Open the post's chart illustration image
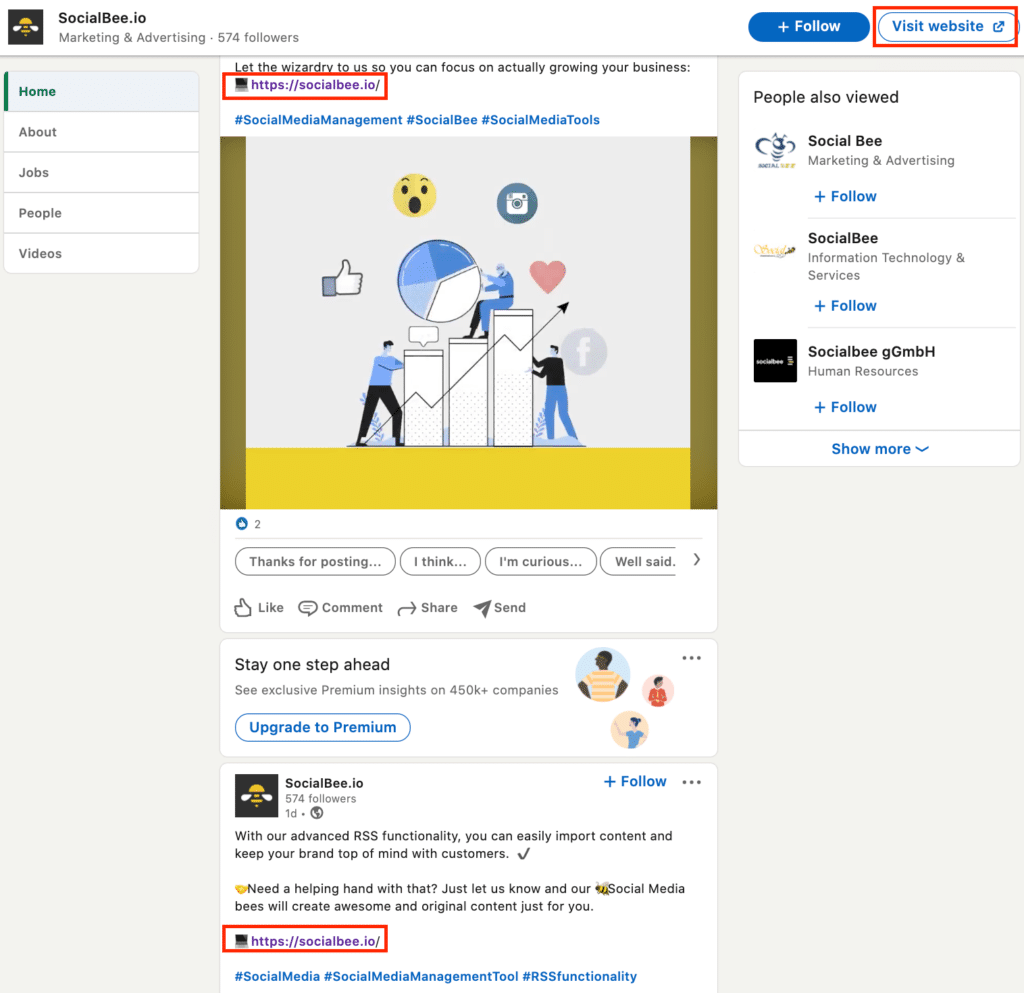 click(x=468, y=323)
